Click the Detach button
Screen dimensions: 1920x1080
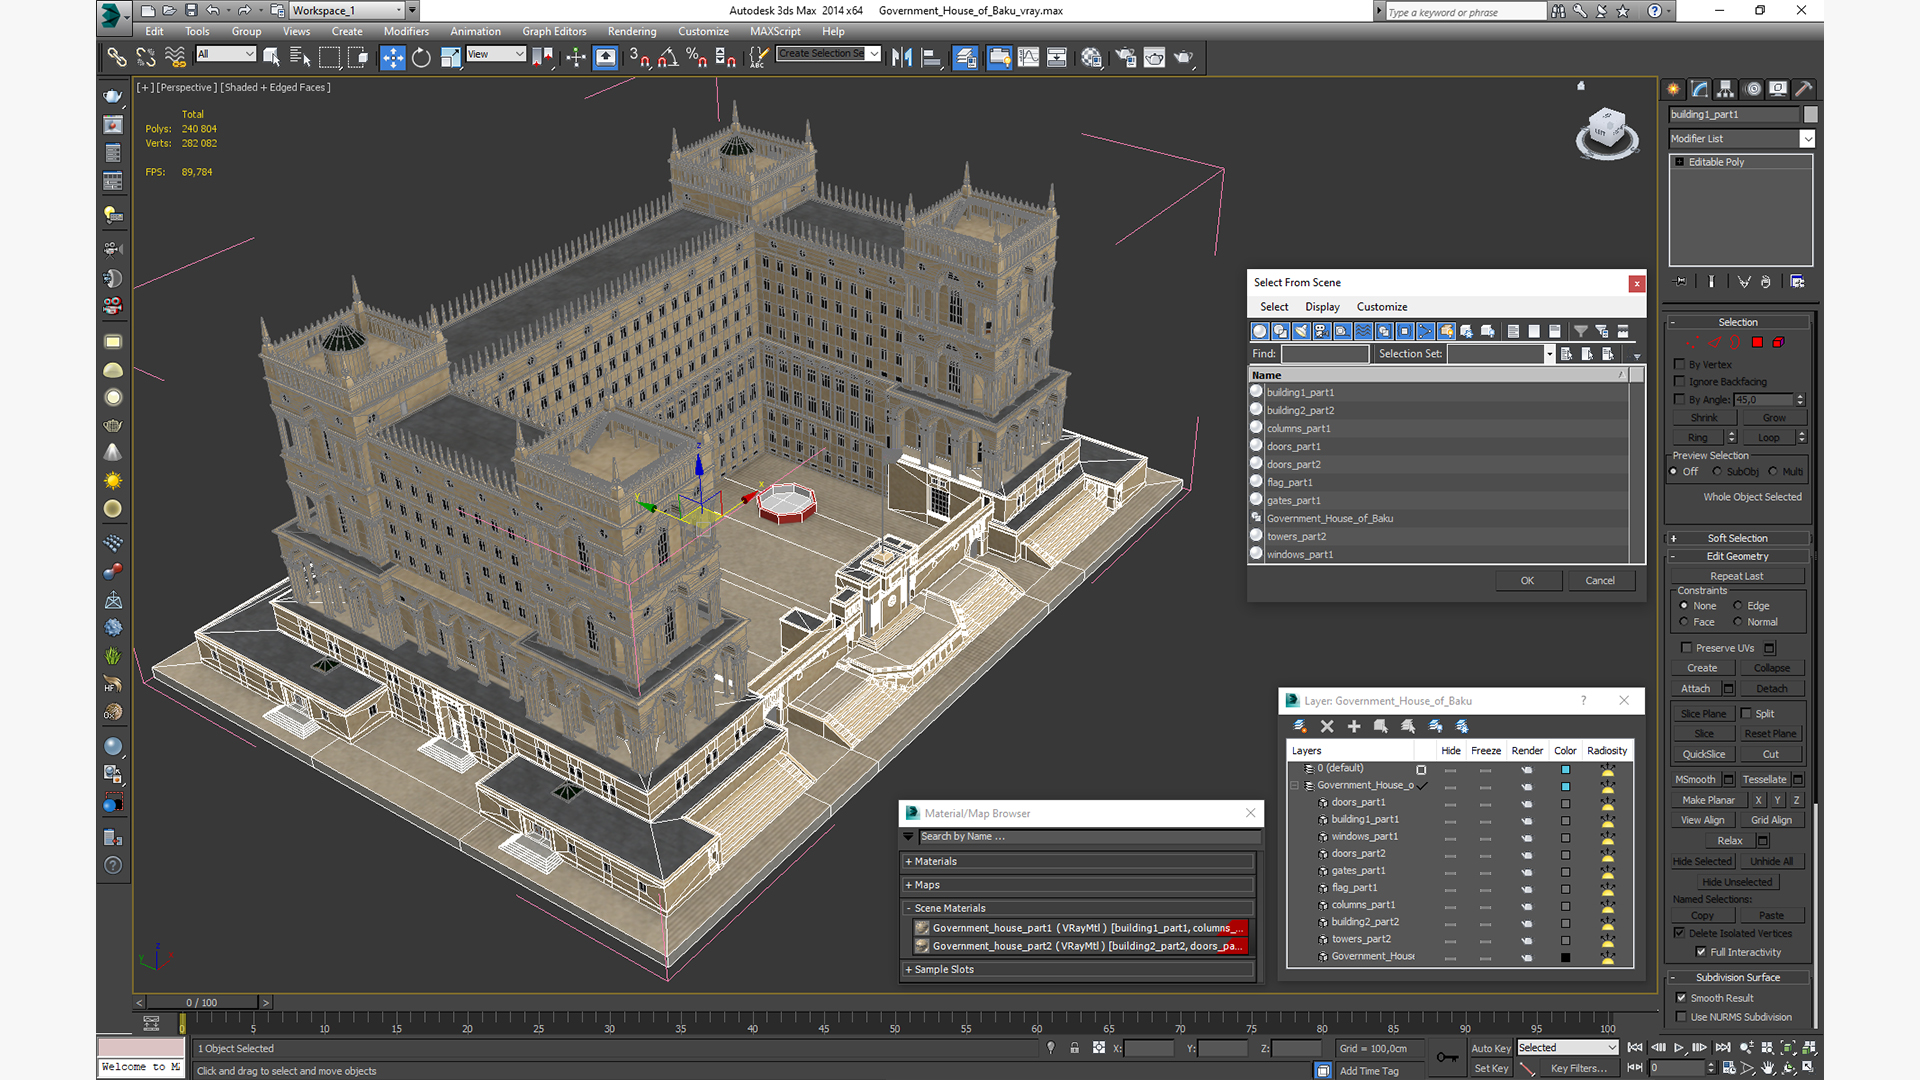click(x=1771, y=689)
